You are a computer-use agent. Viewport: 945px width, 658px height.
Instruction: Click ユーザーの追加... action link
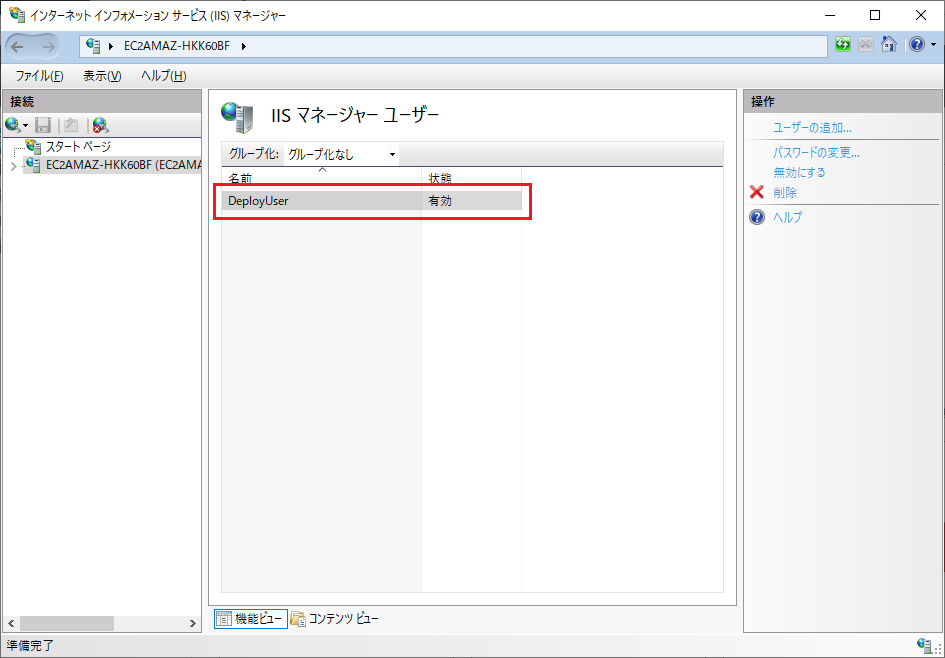pos(812,128)
